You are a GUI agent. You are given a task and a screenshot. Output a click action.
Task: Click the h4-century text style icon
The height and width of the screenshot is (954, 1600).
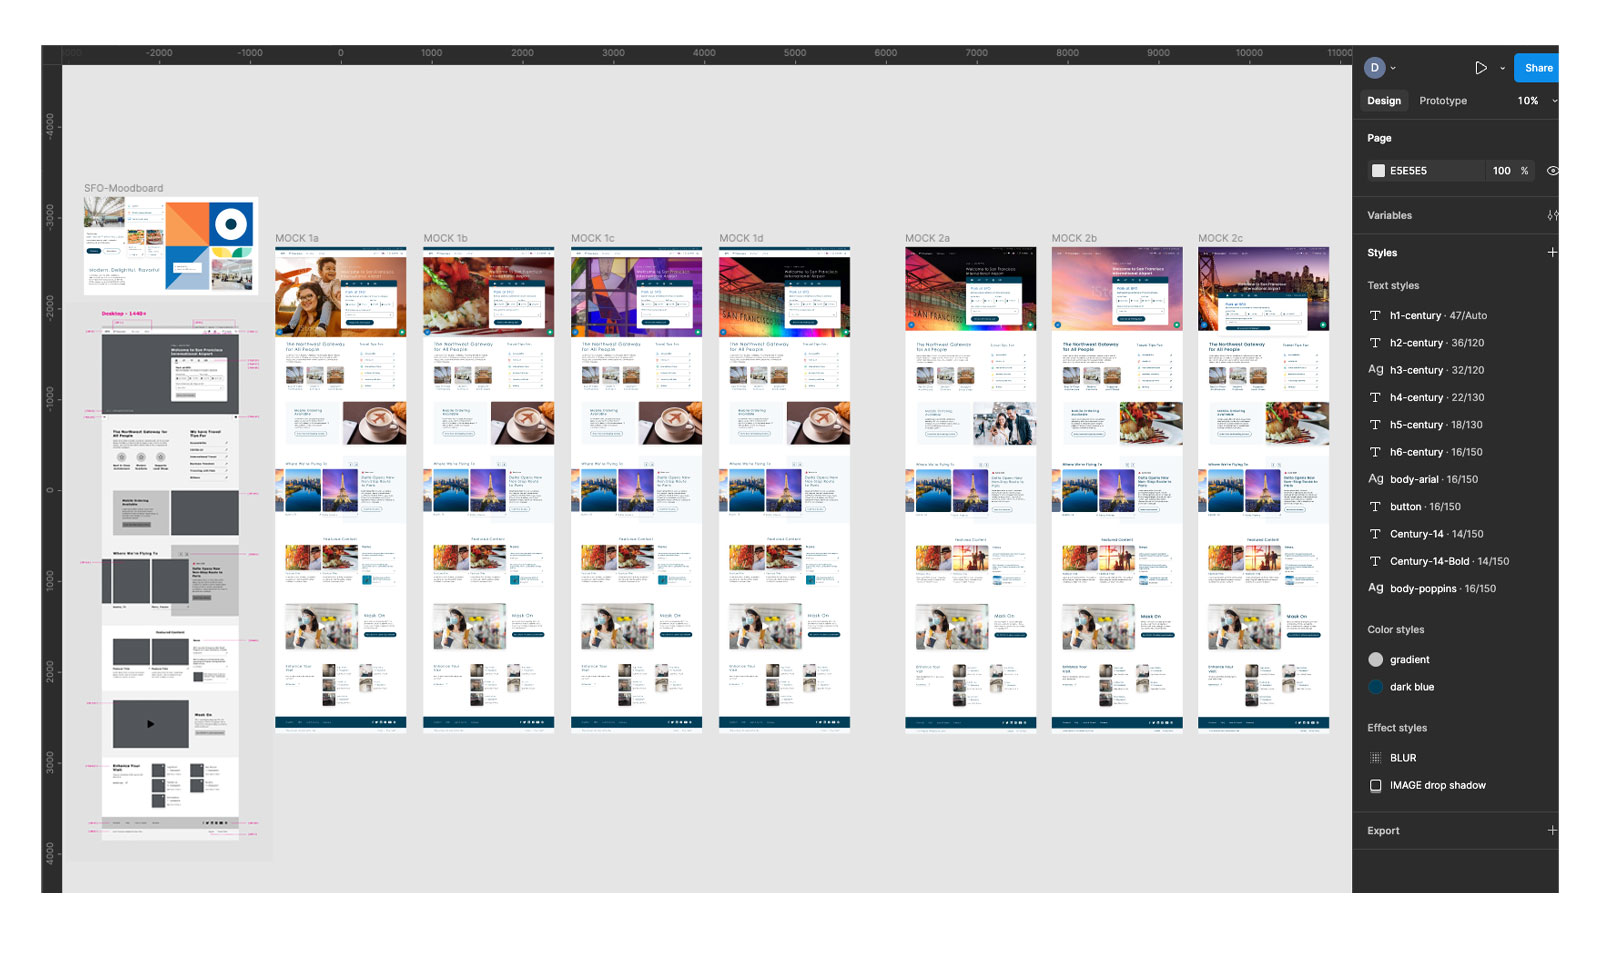click(x=1376, y=398)
